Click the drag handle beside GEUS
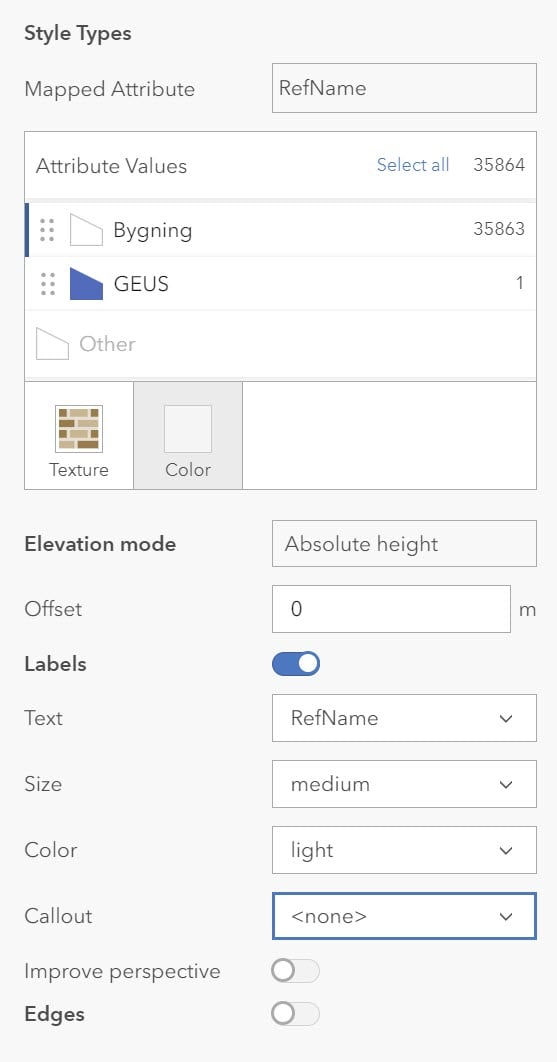The image size is (557, 1062). [x=47, y=284]
